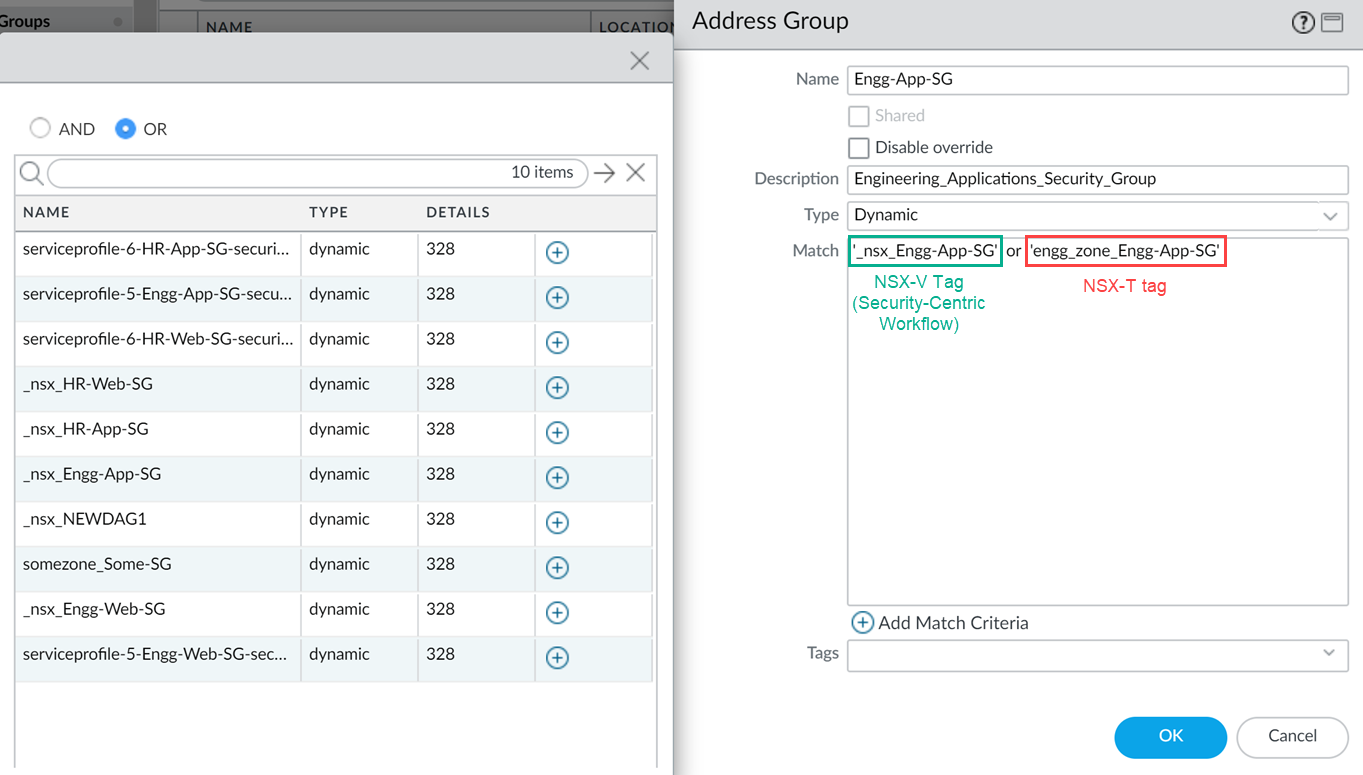Apply search filter with arrow icon
This screenshot has height=775, width=1363.
point(604,173)
